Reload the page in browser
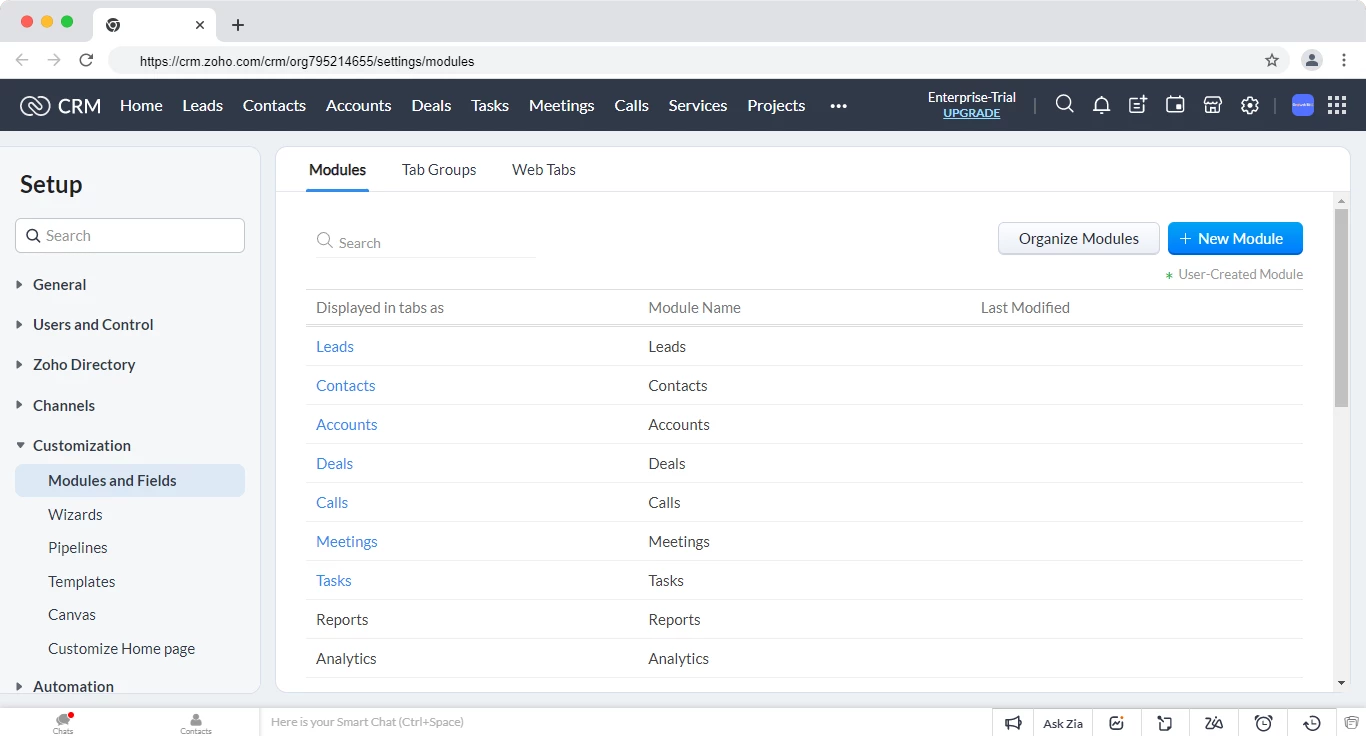Image resolution: width=1366 pixels, height=736 pixels. tap(86, 60)
